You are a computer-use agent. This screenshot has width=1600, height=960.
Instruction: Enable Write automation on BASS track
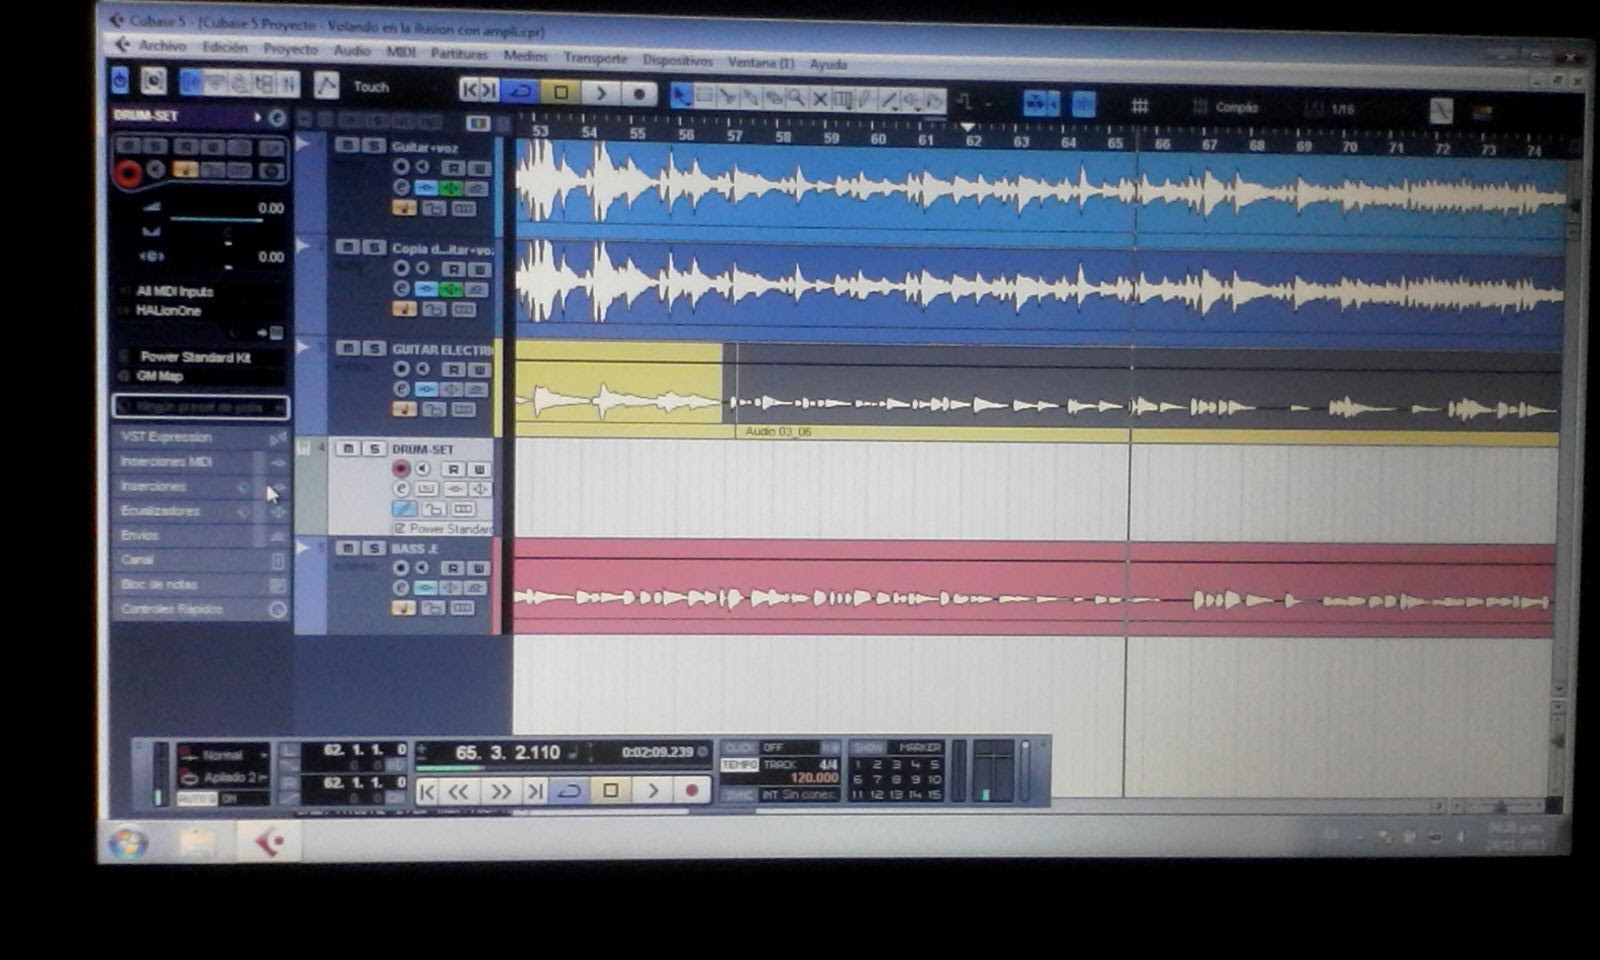coord(479,568)
